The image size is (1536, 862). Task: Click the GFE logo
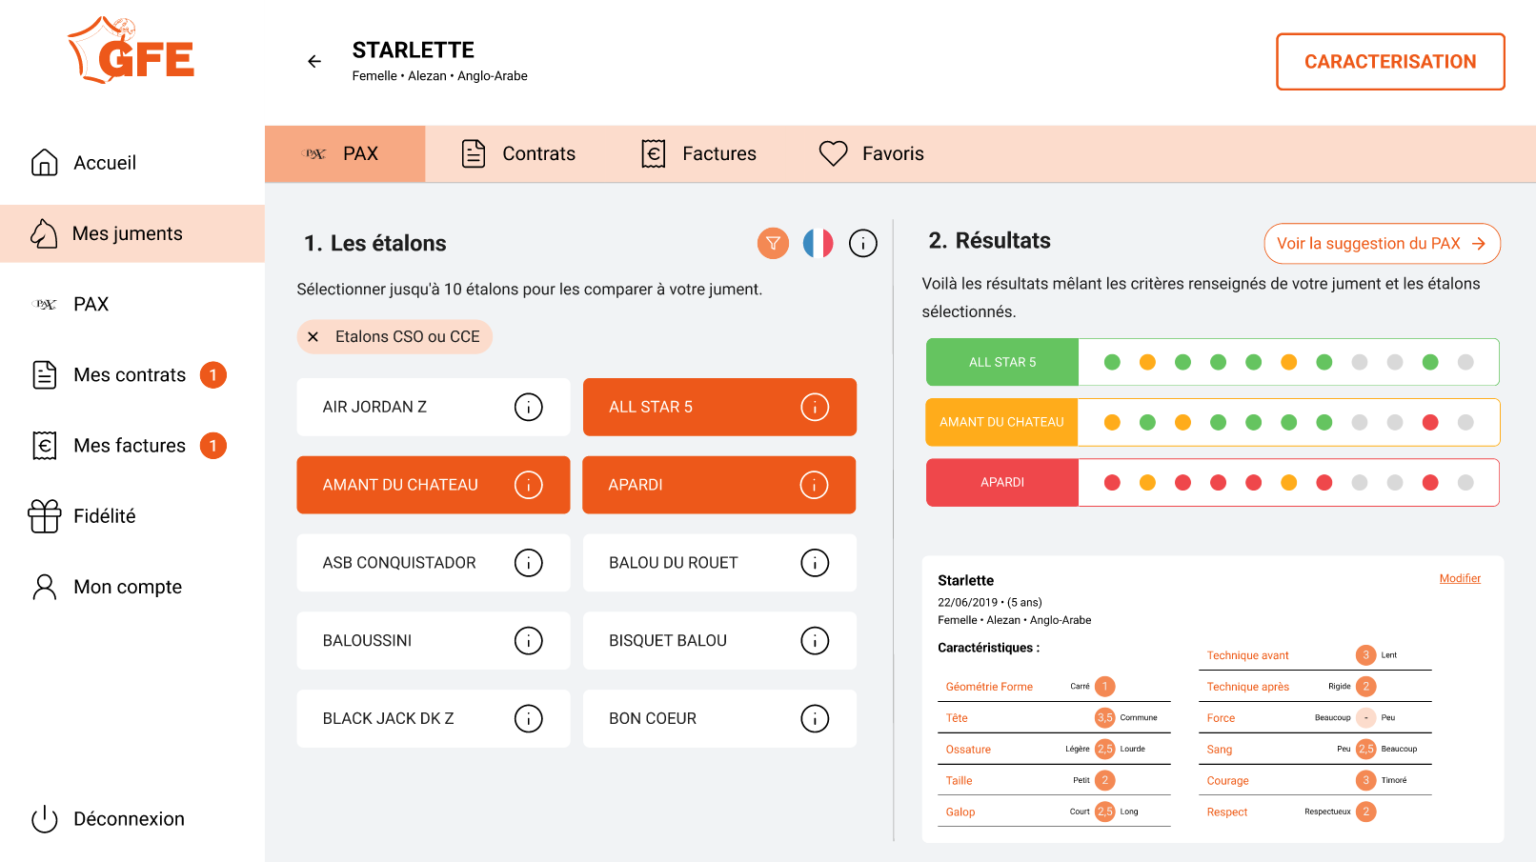[132, 52]
